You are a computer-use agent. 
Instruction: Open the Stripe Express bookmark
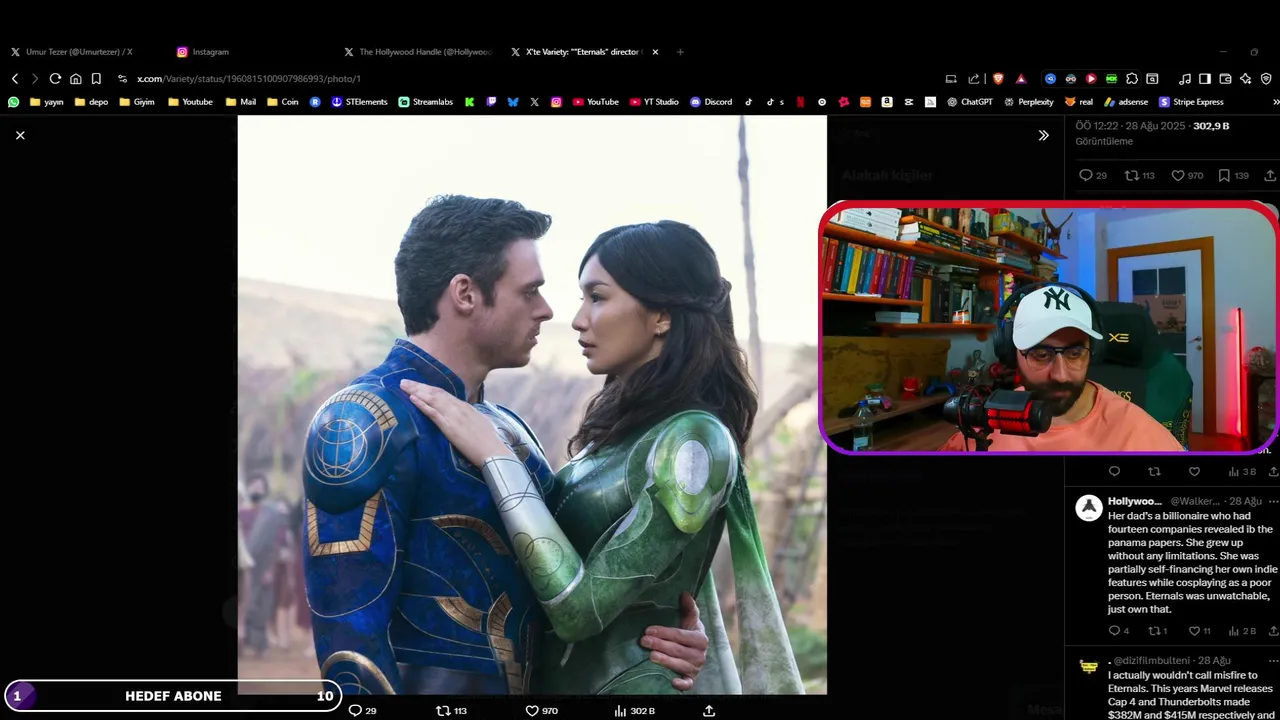click(x=1192, y=102)
